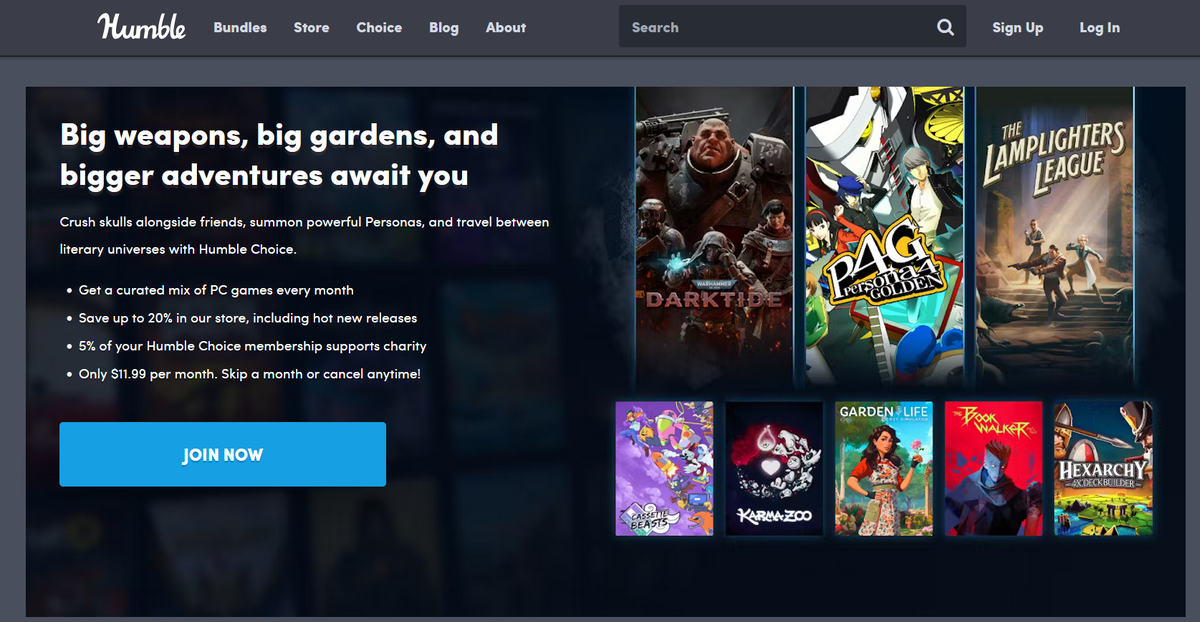Screen dimensions: 1200x622
Task: Open the Garden Life game thumbnail
Action: [884, 468]
